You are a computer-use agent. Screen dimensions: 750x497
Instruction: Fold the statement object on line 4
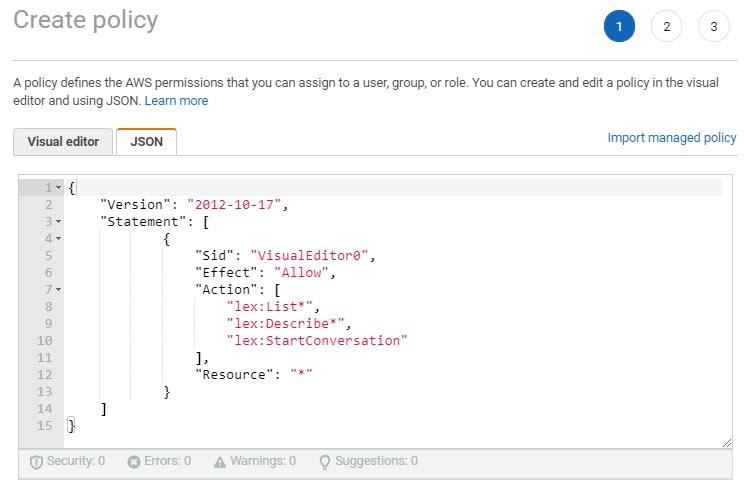pos(59,239)
